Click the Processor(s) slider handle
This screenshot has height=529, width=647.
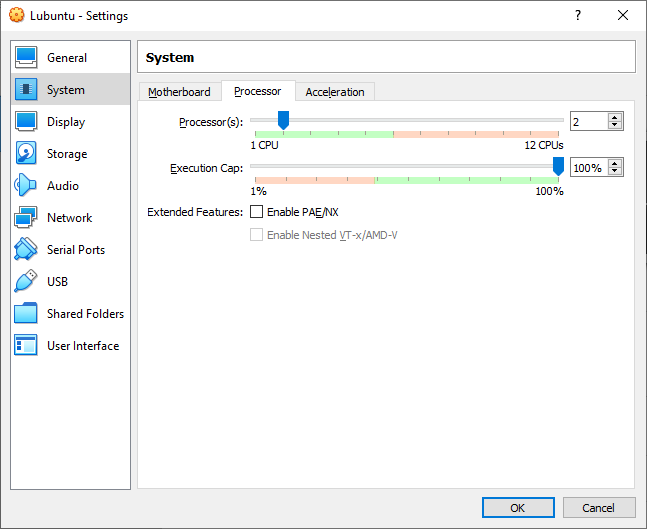283,121
